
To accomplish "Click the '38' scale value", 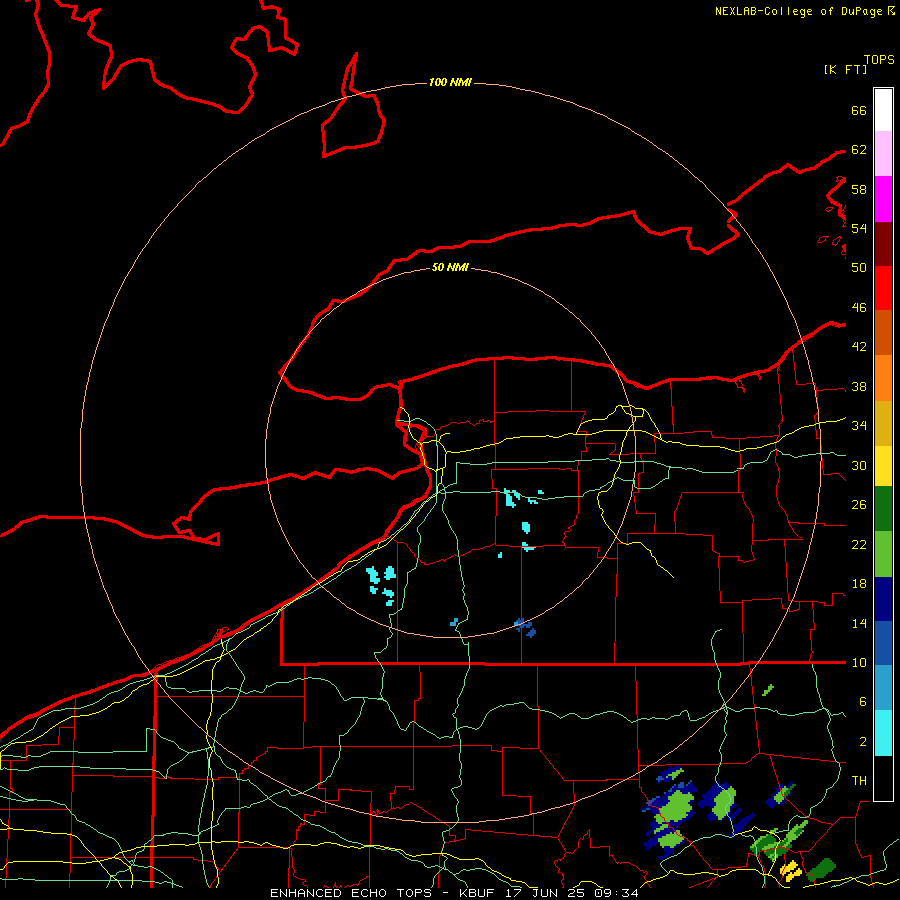I will (859, 387).
